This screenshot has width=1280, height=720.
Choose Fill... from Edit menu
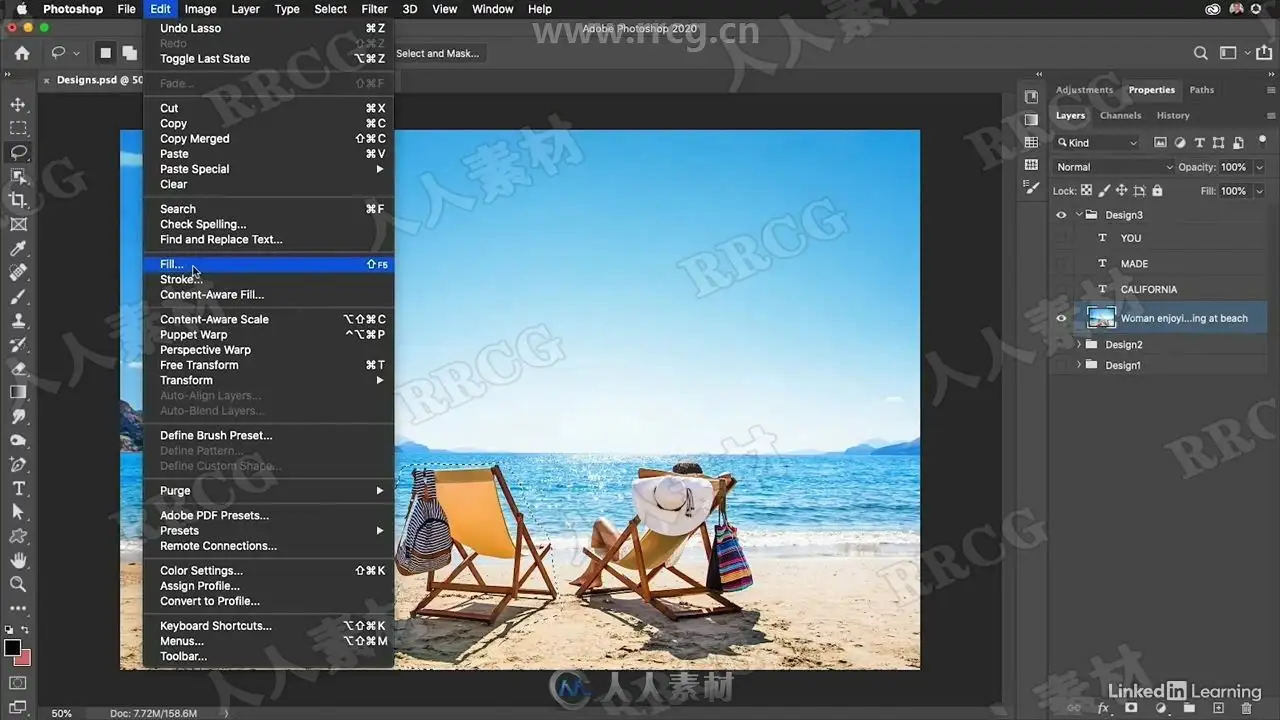(269, 264)
